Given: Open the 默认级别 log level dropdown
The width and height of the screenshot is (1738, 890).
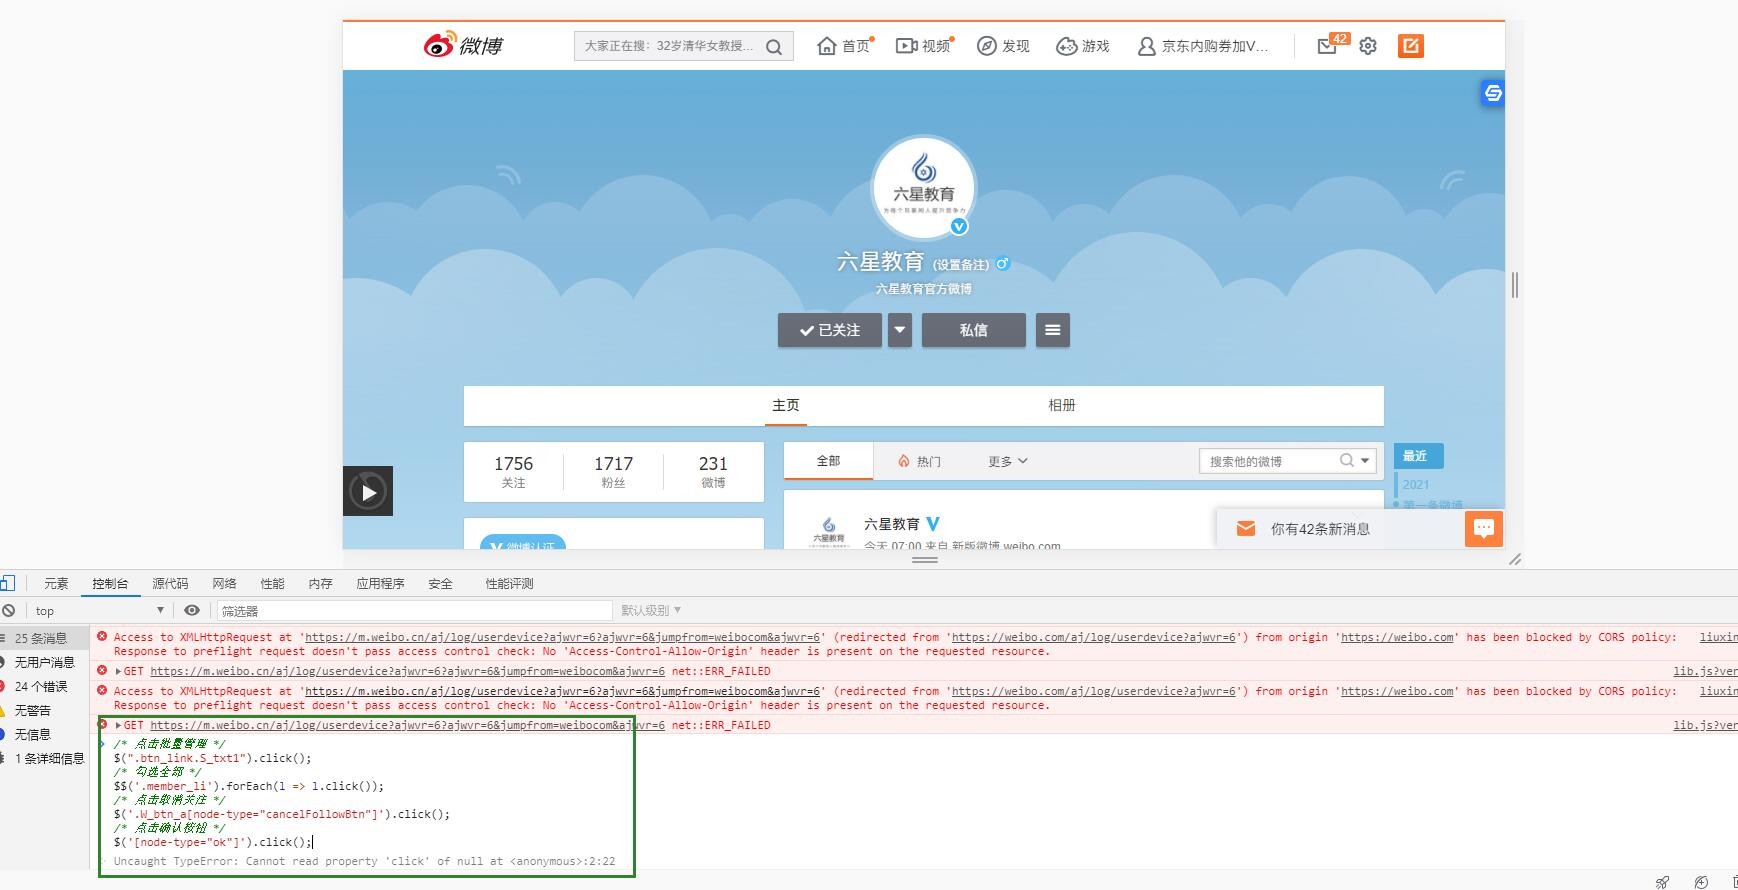Looking at the screenshot, I should (651, 610).
